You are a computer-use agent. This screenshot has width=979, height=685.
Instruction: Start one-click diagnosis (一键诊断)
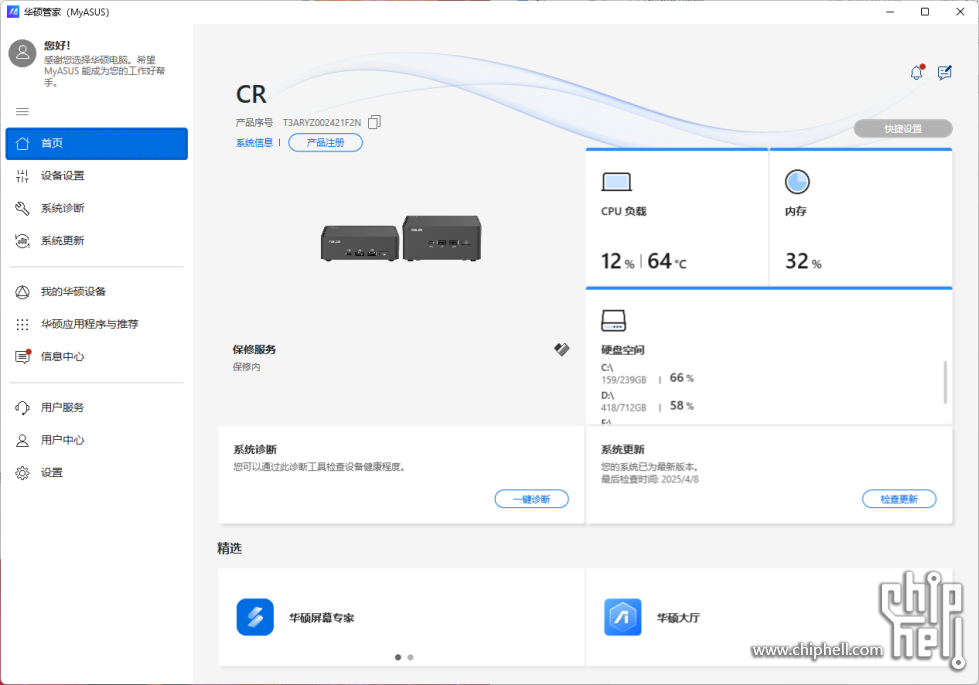pos(531,499)
